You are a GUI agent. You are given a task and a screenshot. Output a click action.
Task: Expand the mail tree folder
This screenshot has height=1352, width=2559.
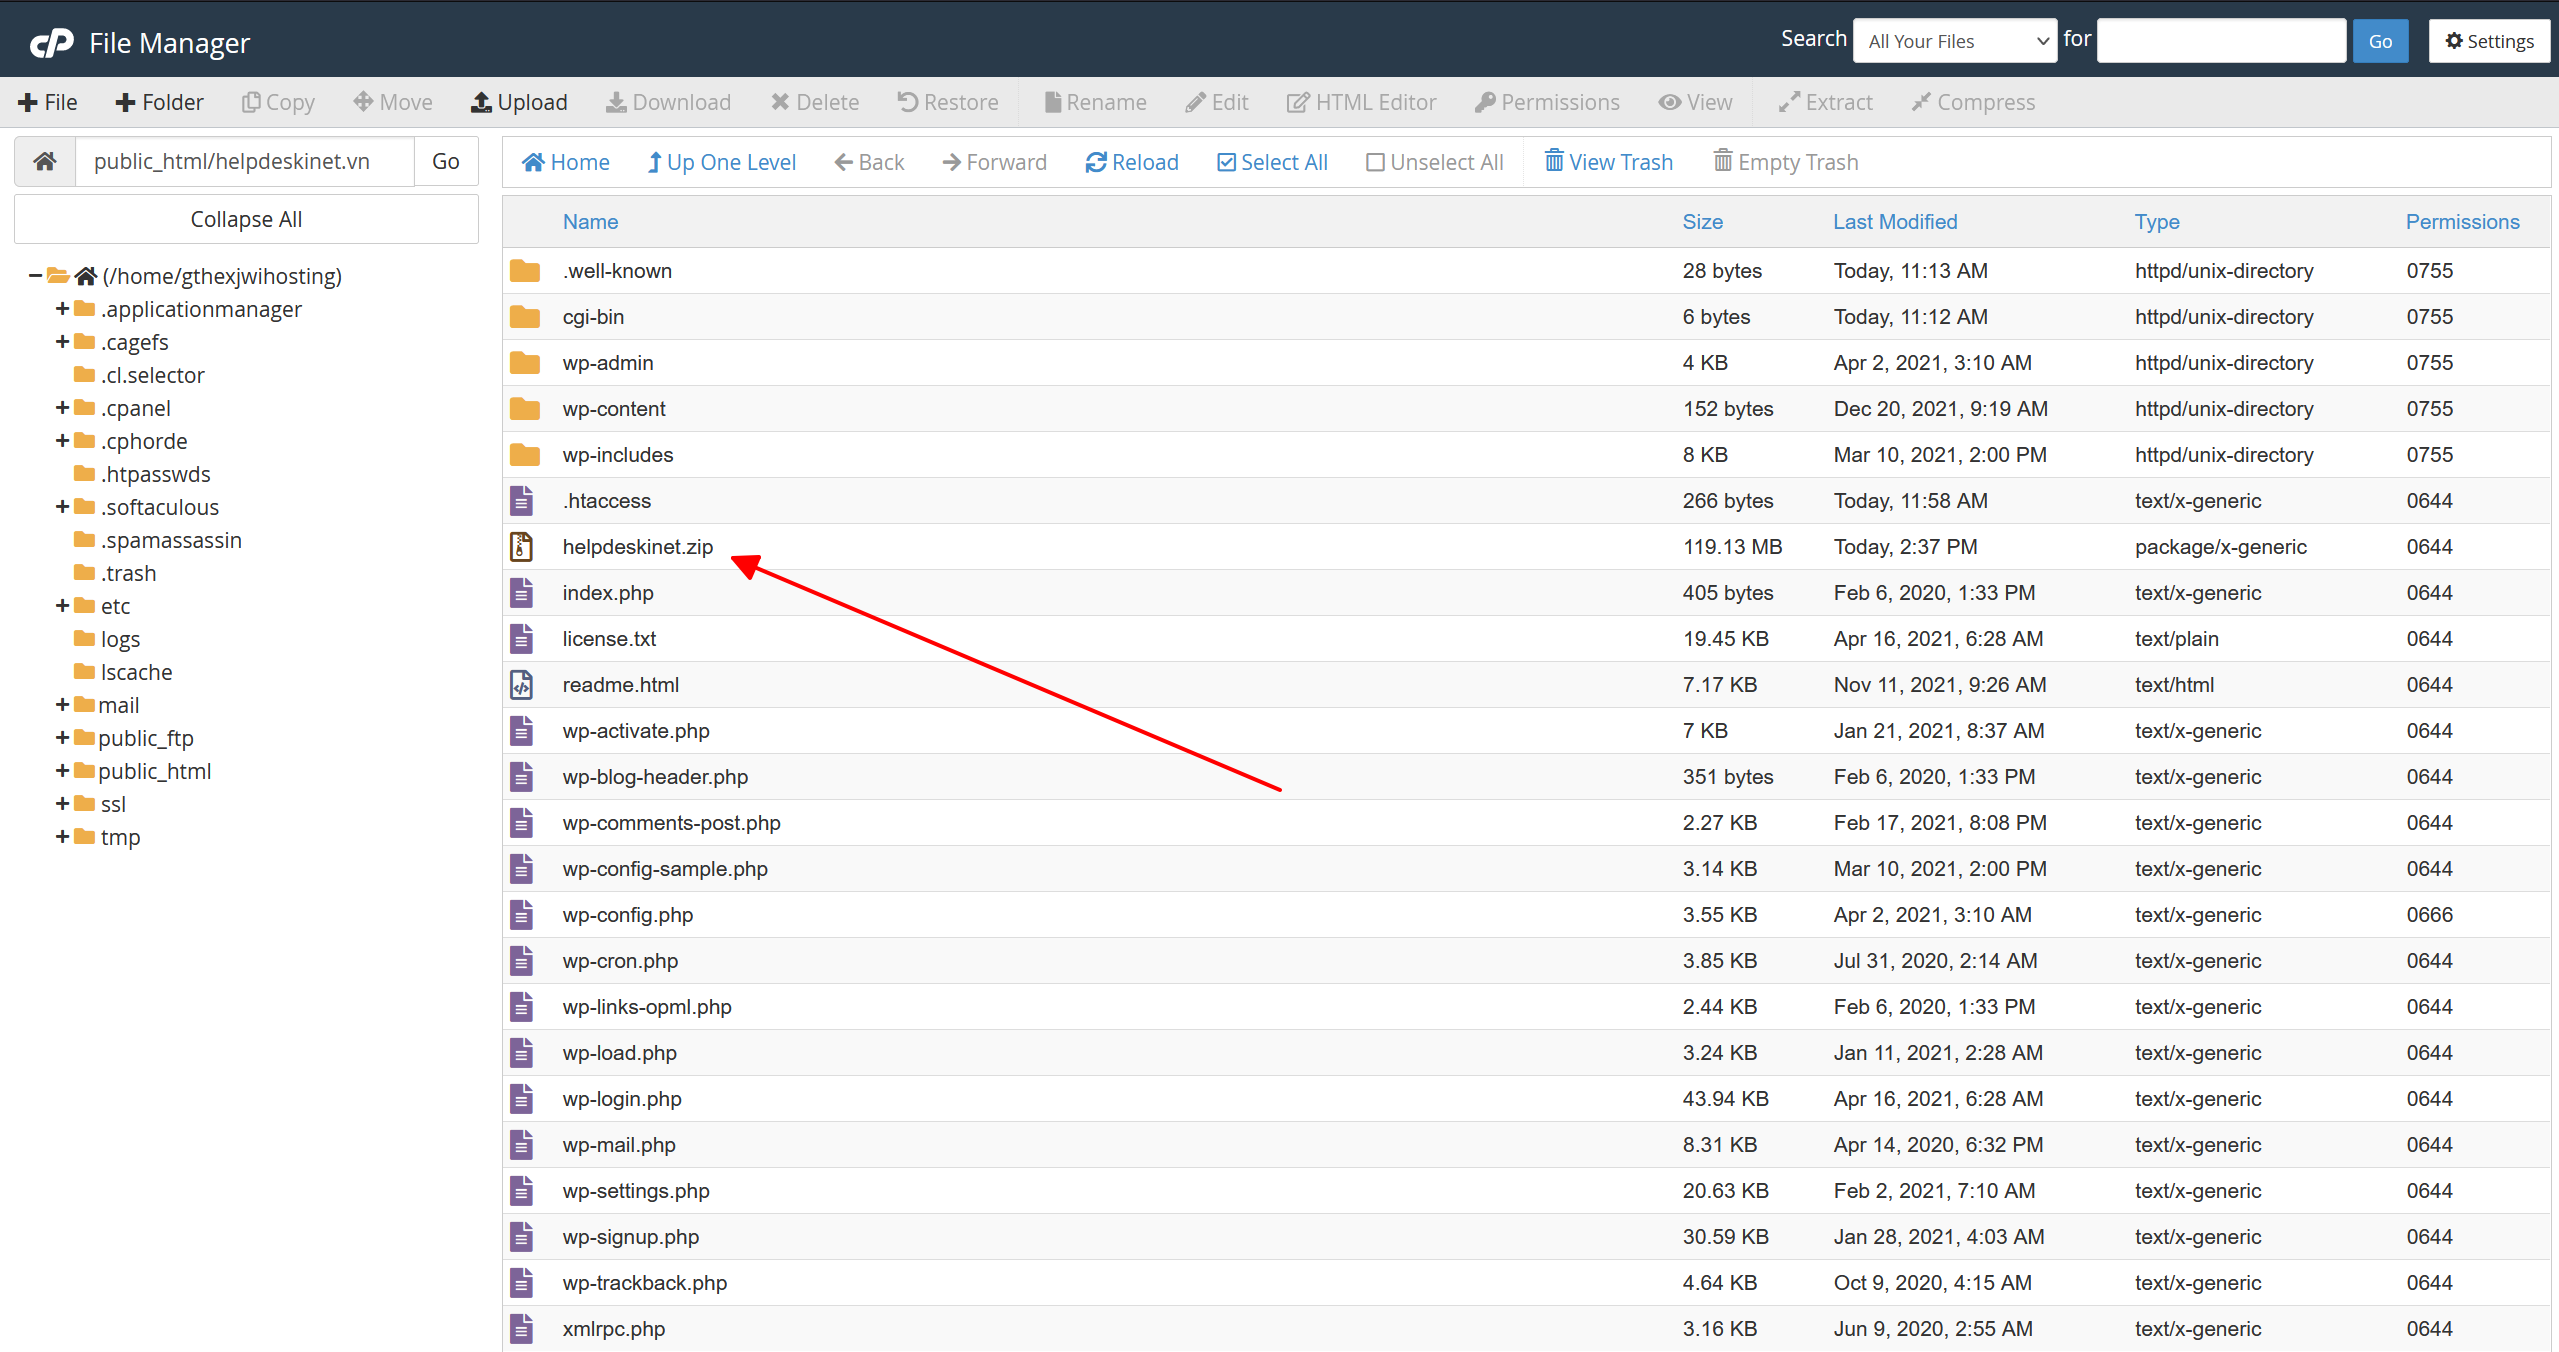(x=62, y=705)
